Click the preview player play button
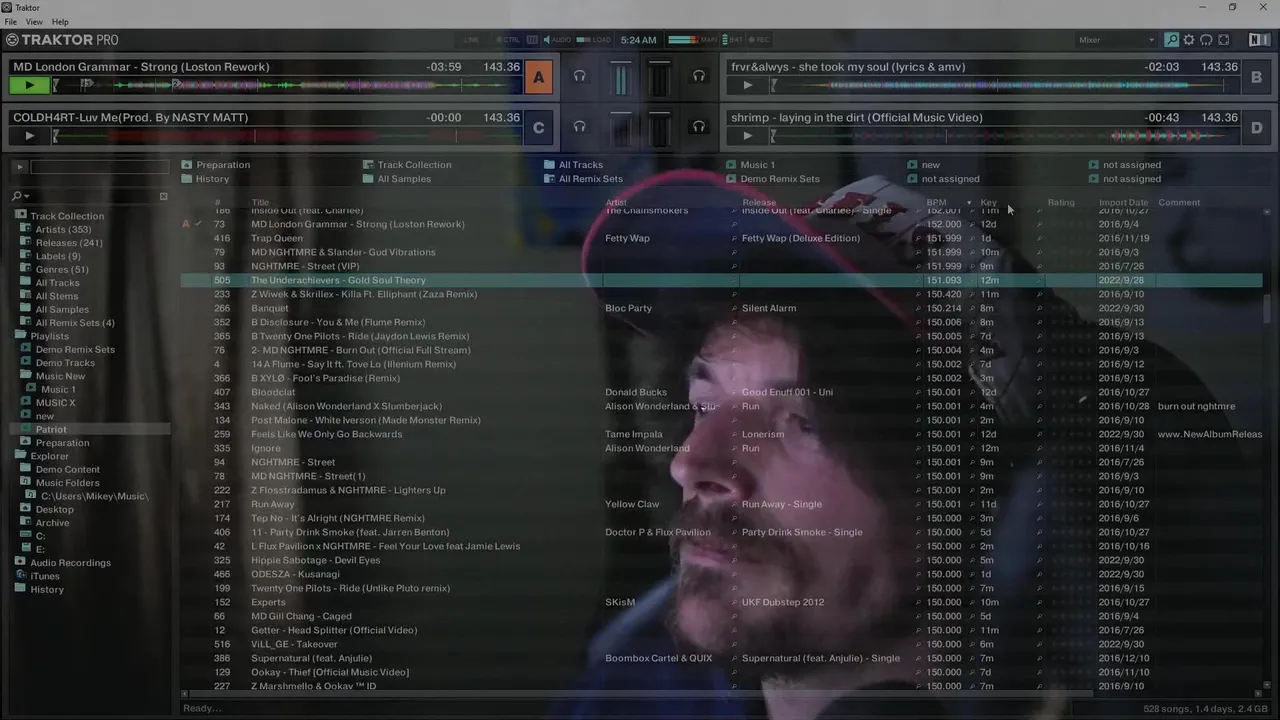Image resolution: width=1280 pixels, height=720 pixels. [x=19, y=167]
